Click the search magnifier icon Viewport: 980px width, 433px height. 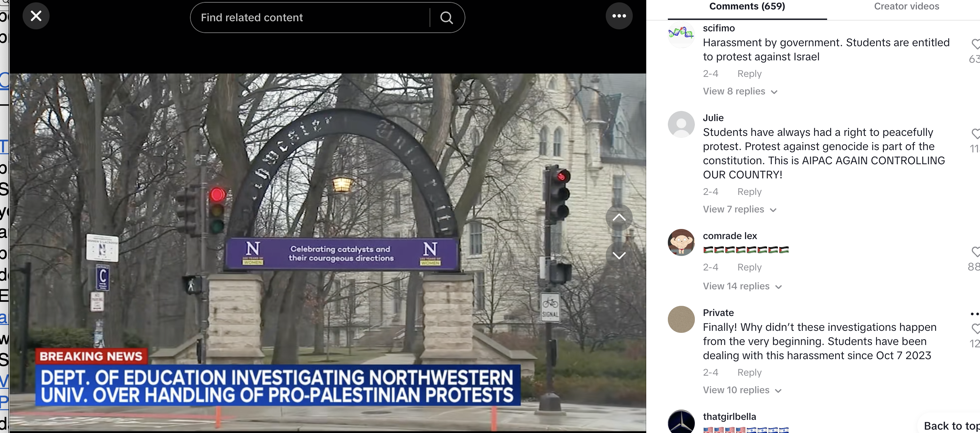click(x=446, y=18)
